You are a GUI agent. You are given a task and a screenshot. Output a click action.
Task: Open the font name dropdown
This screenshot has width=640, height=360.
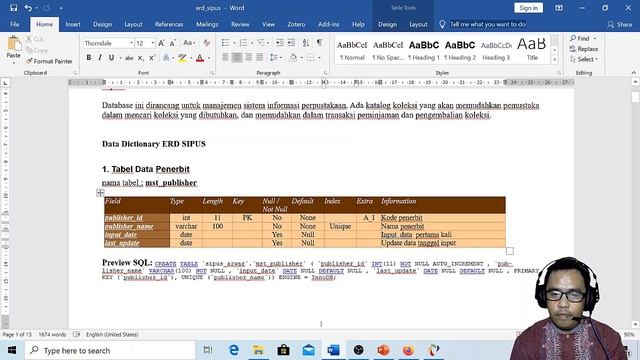pos(131,43)
